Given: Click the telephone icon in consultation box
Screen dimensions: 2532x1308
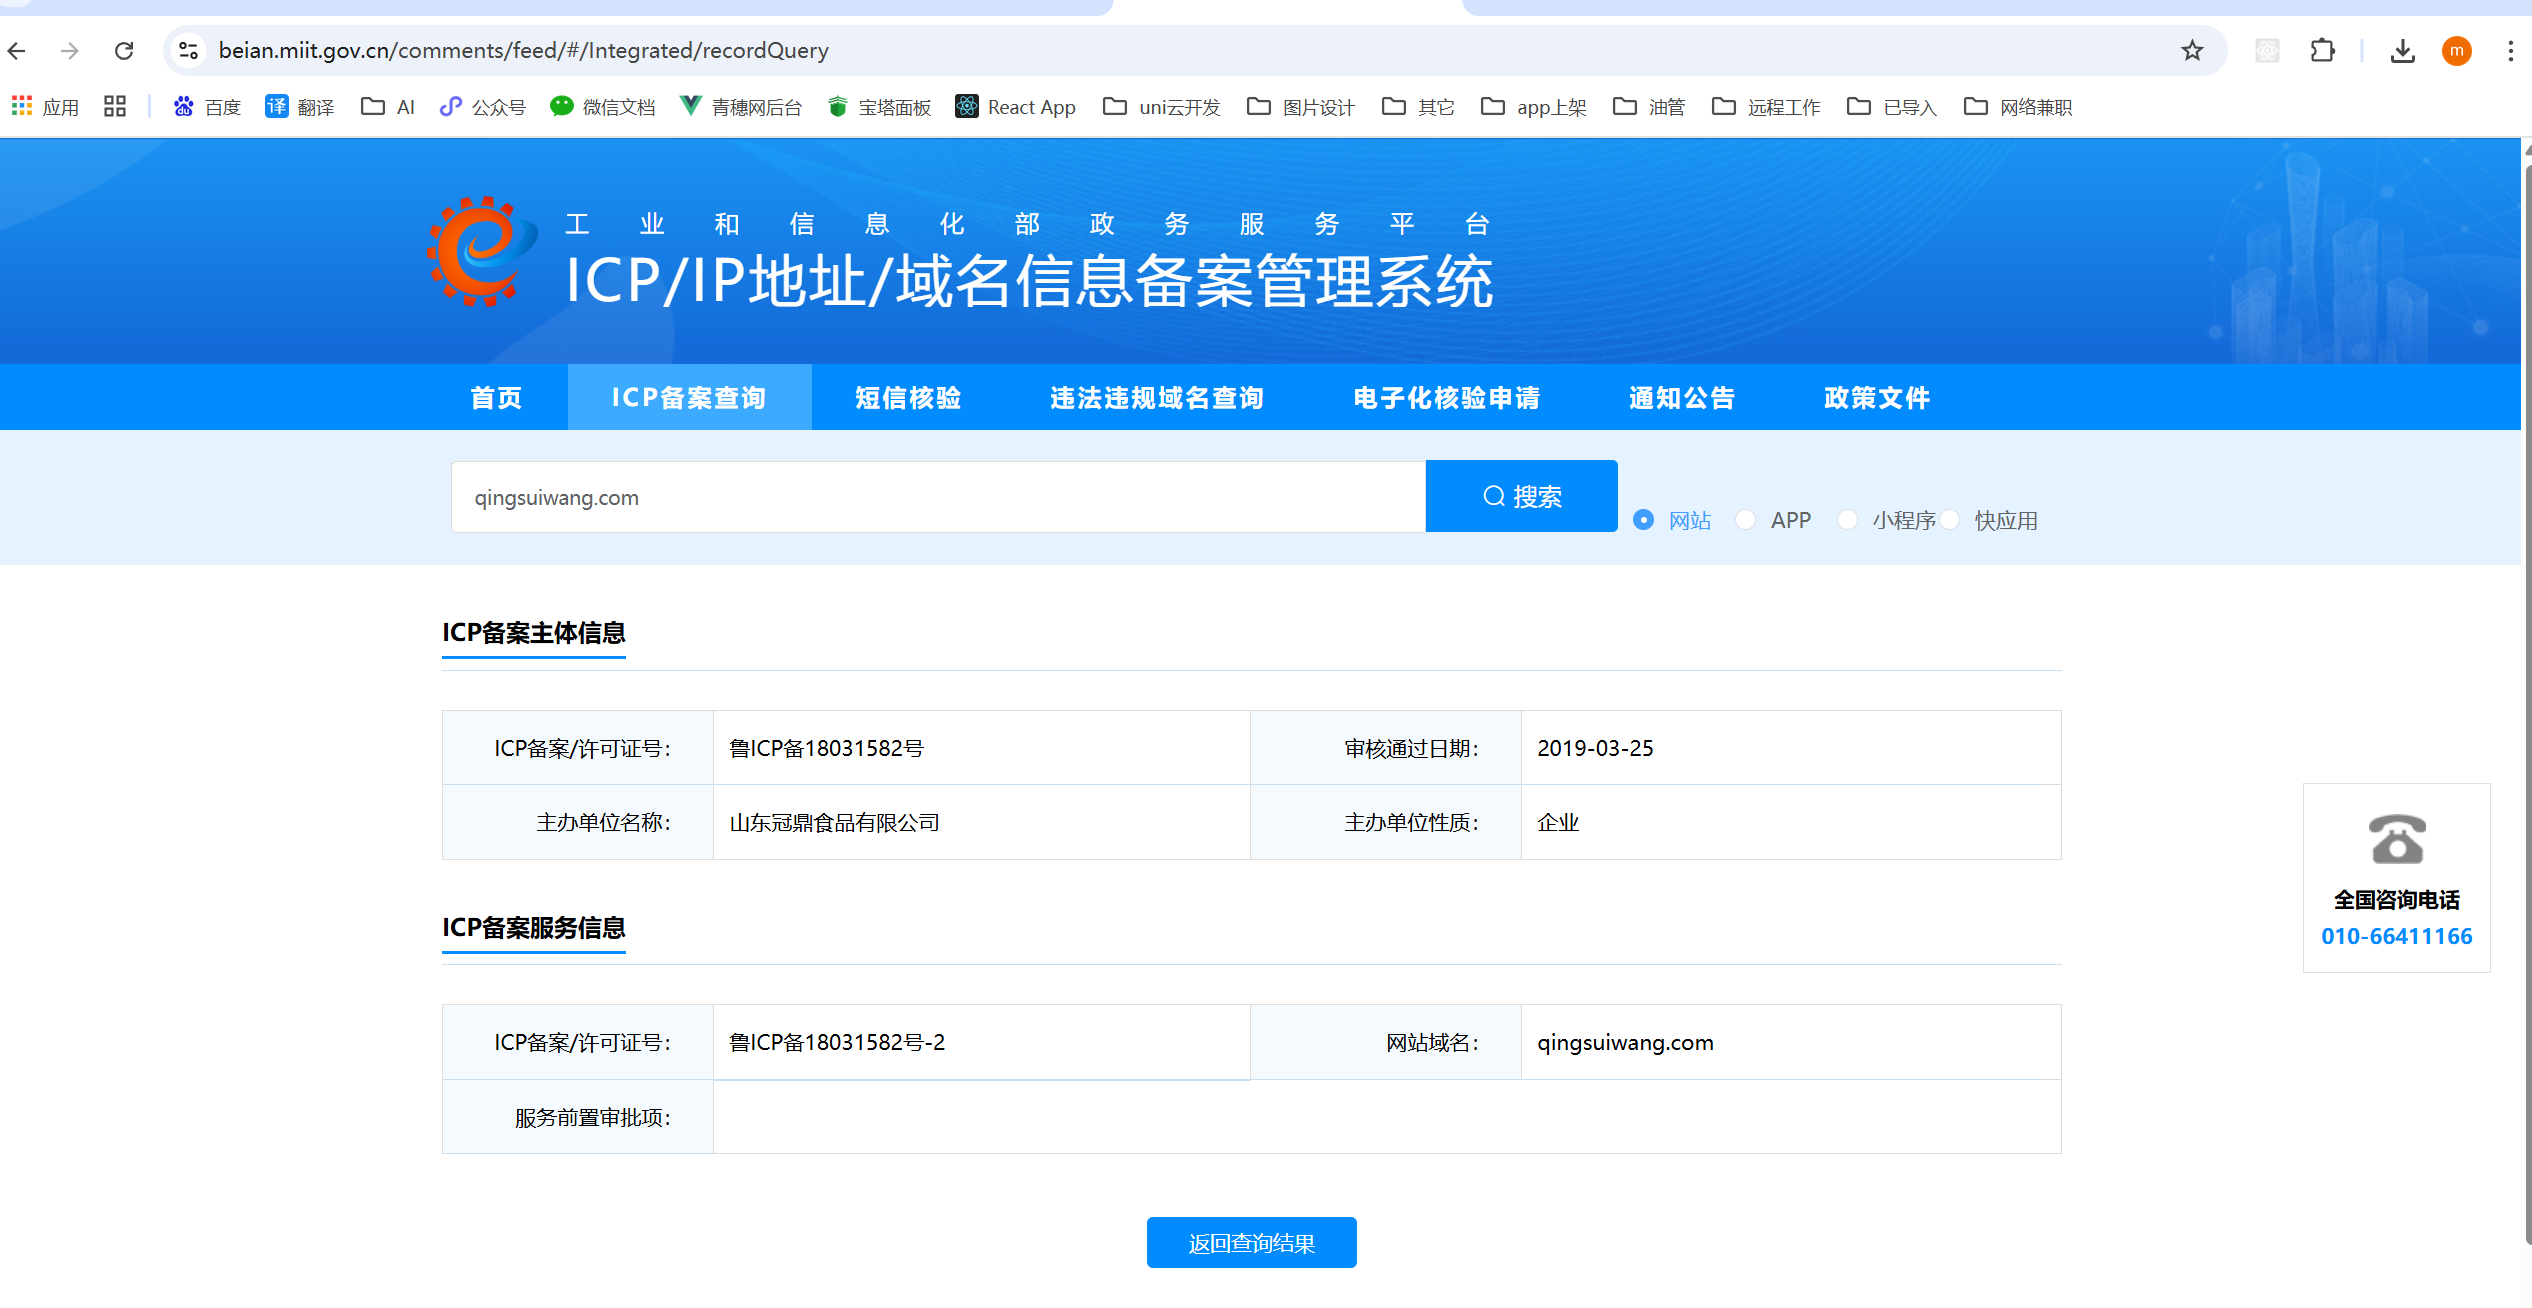Looking at the screenshot, I should pos(2397,839).
